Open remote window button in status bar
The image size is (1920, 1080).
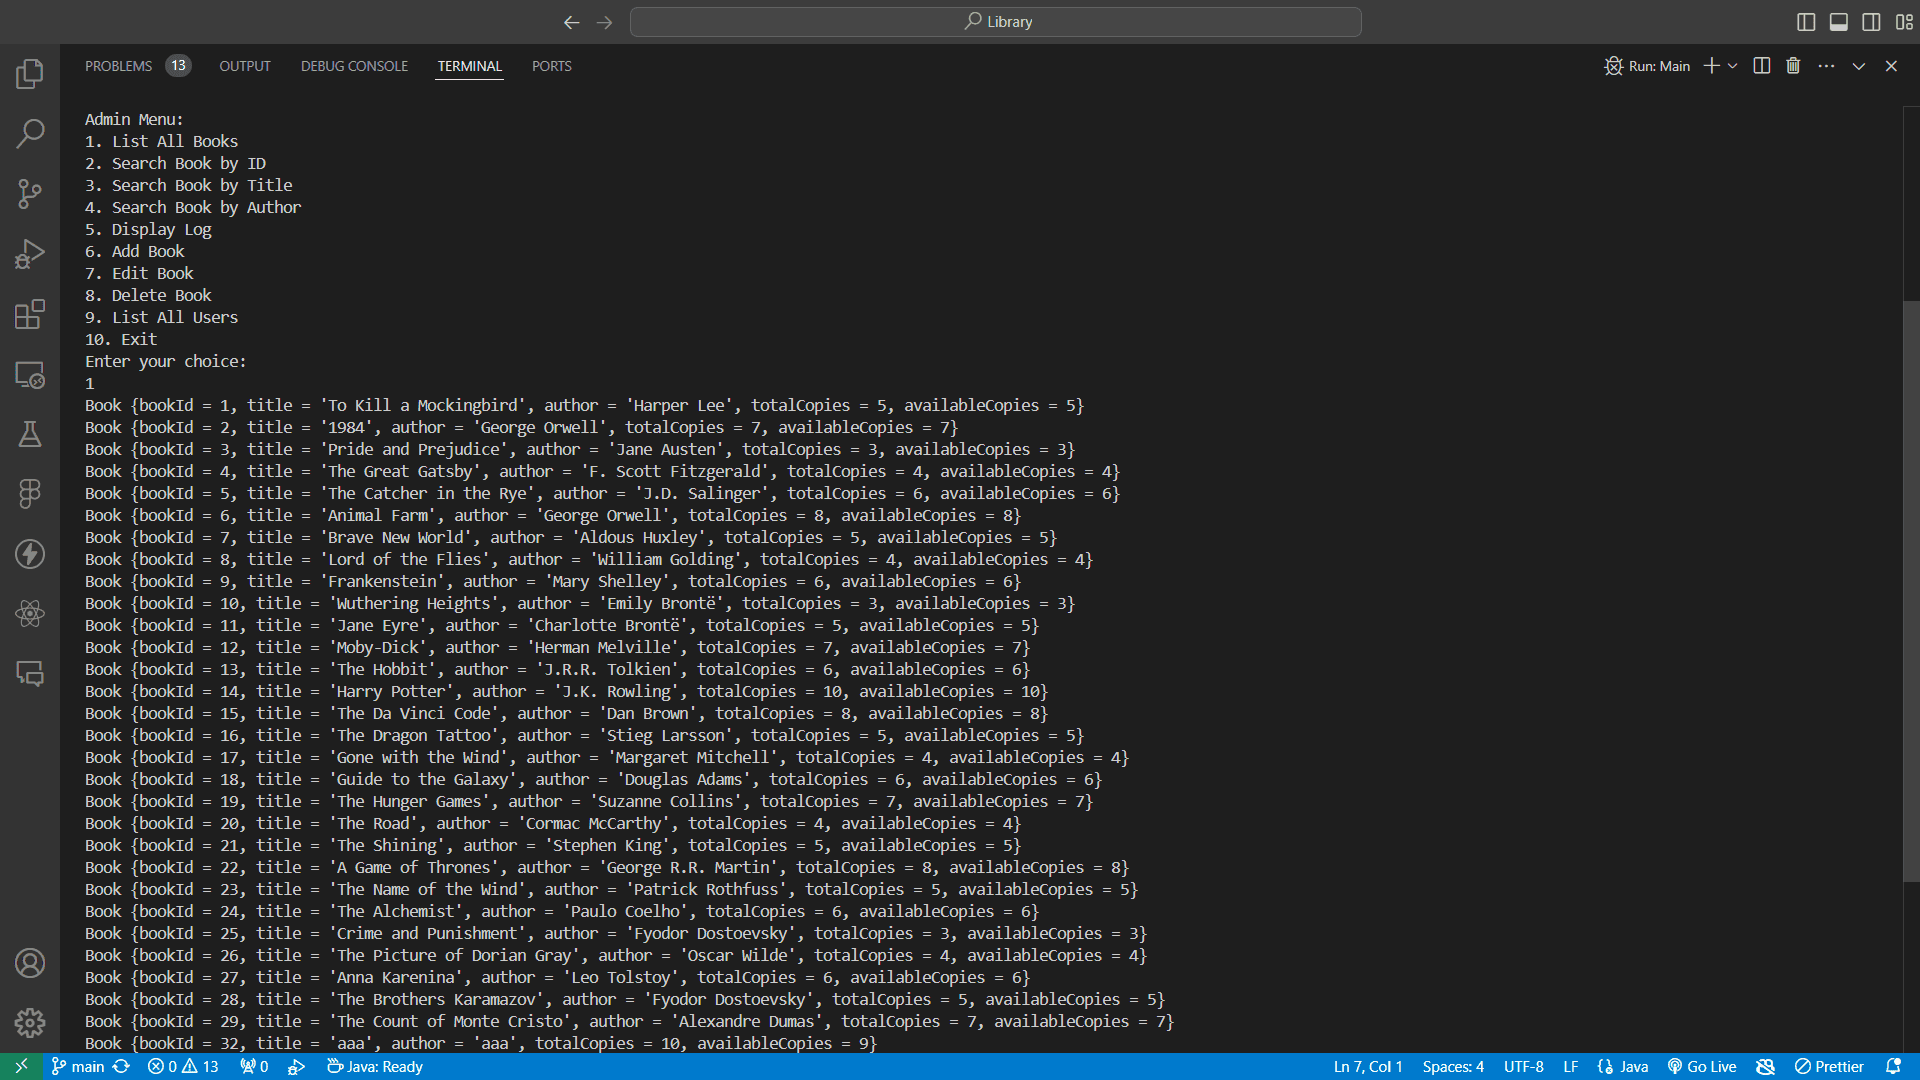pos(21,1067)
